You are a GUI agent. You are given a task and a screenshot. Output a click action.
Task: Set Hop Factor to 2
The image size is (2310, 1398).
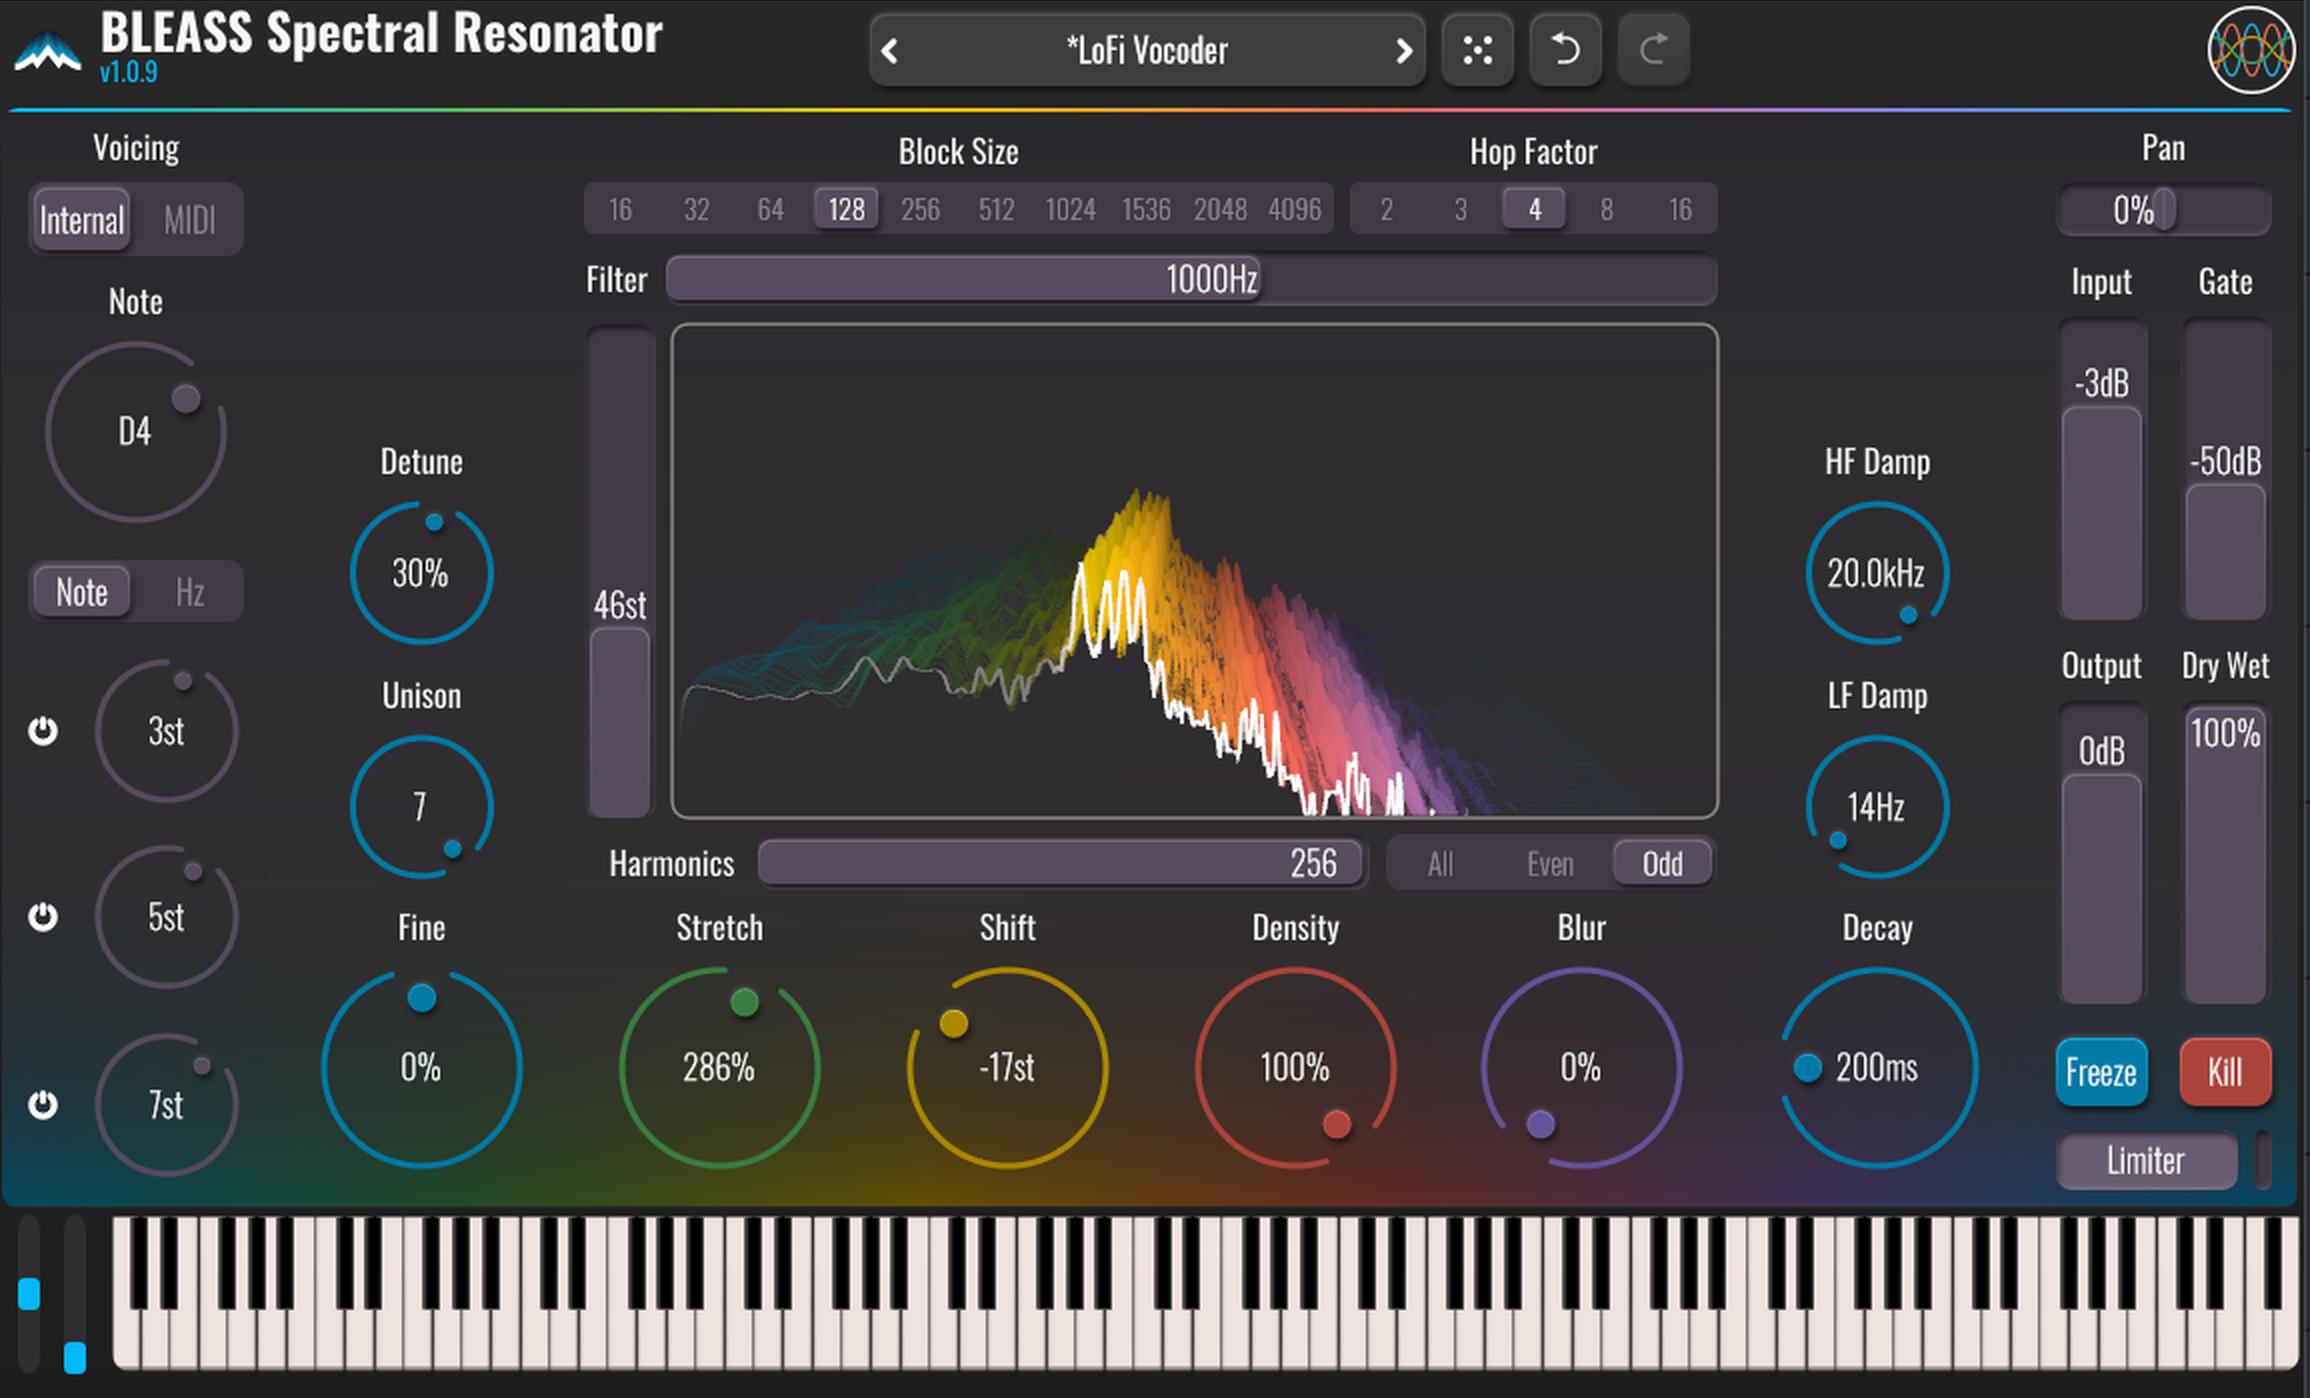pyautogui.click(x=1387, y=209)
